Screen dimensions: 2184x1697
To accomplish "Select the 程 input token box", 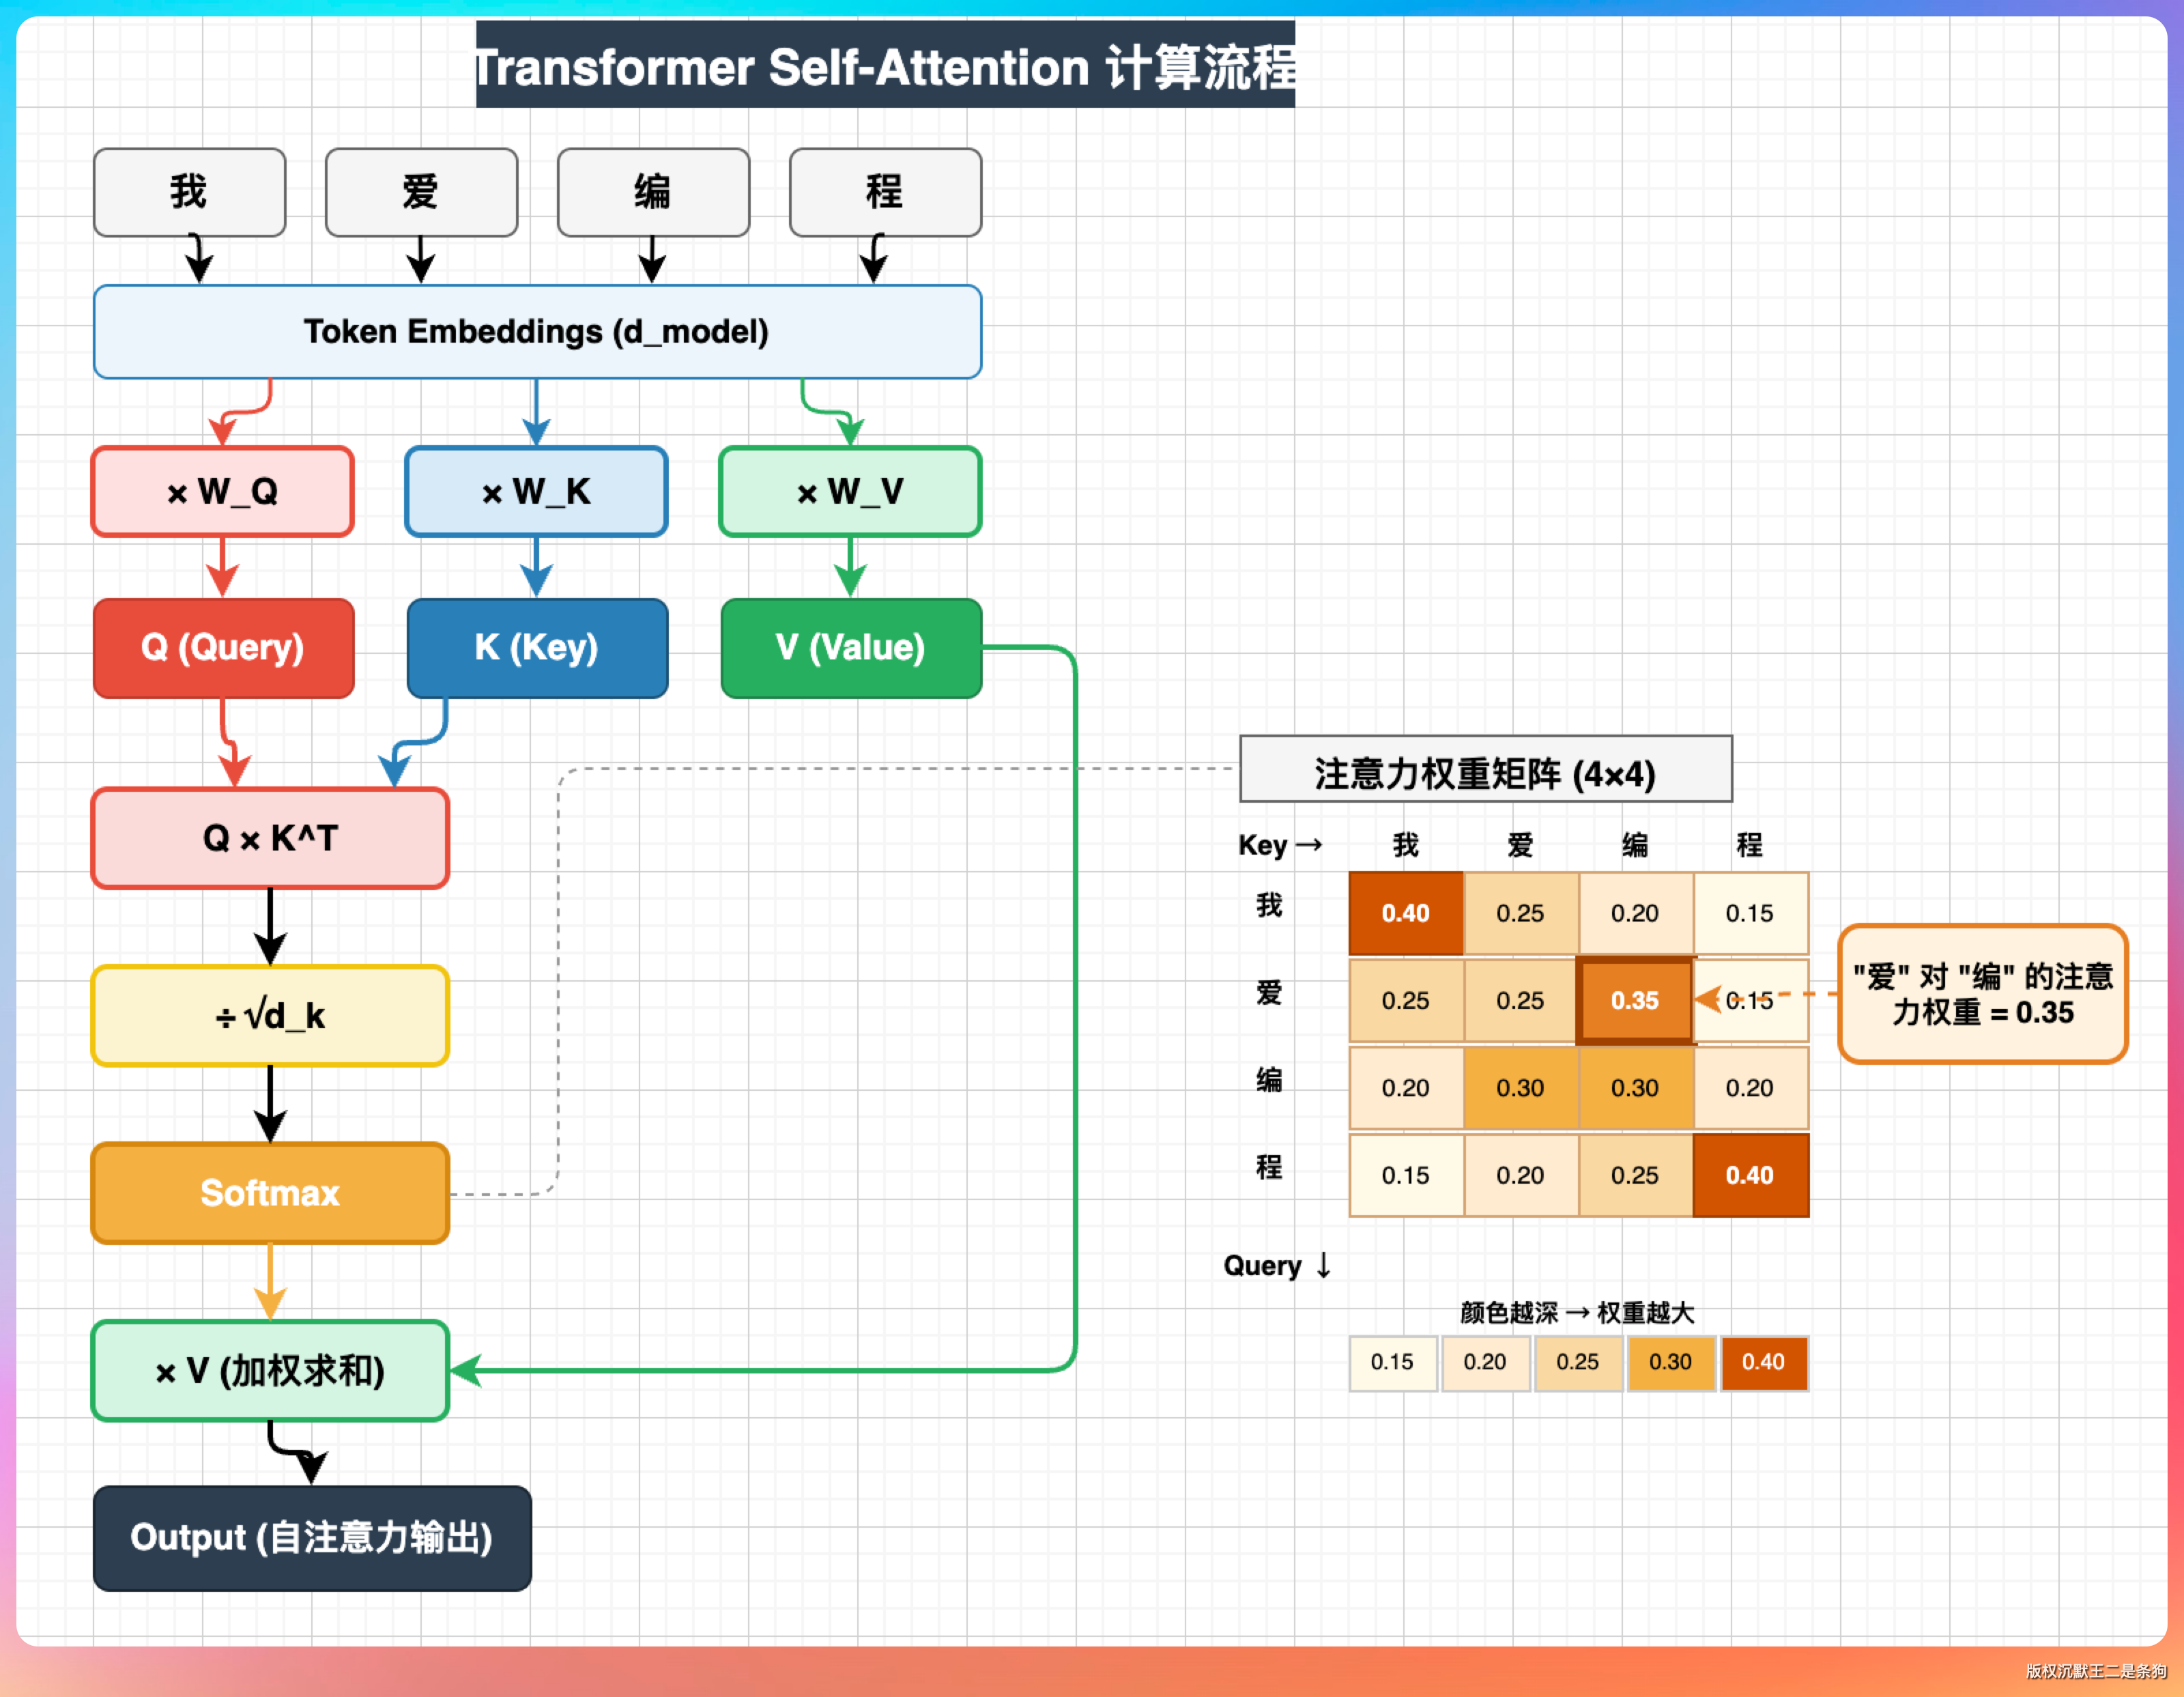I will click(x=885, y=192).
